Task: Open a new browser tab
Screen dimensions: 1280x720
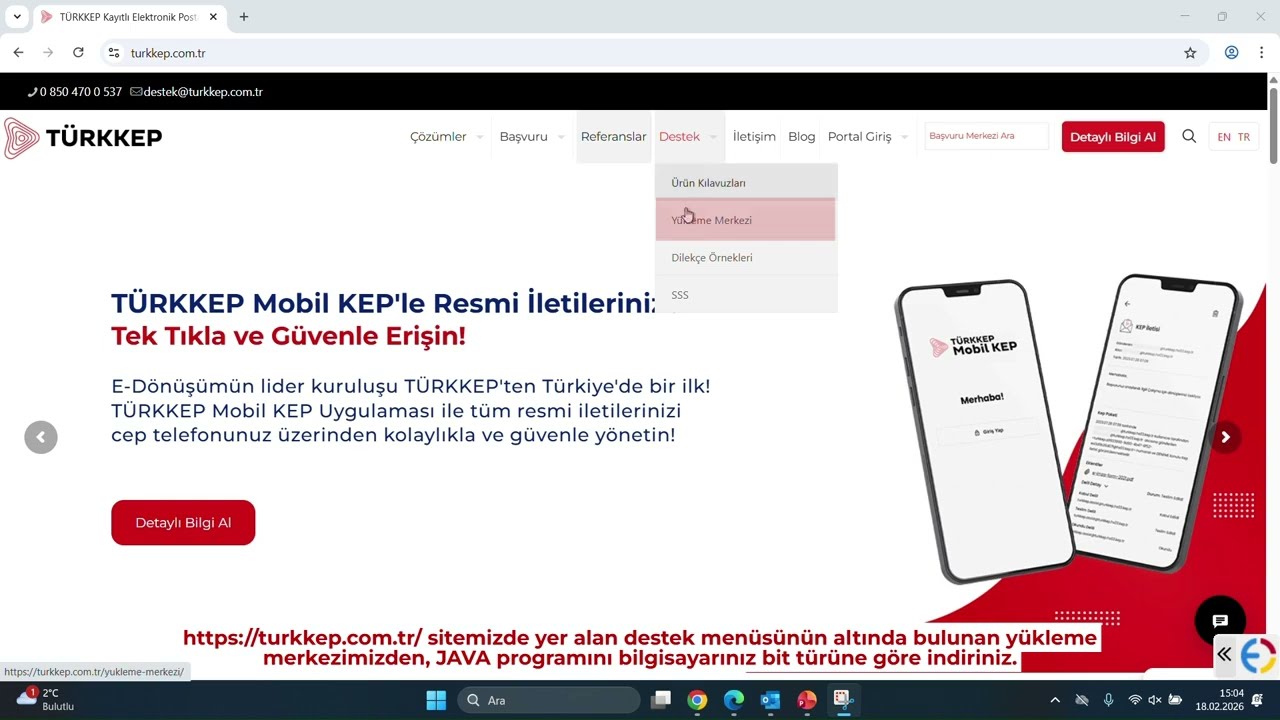Action: click(x=244, y=17)
